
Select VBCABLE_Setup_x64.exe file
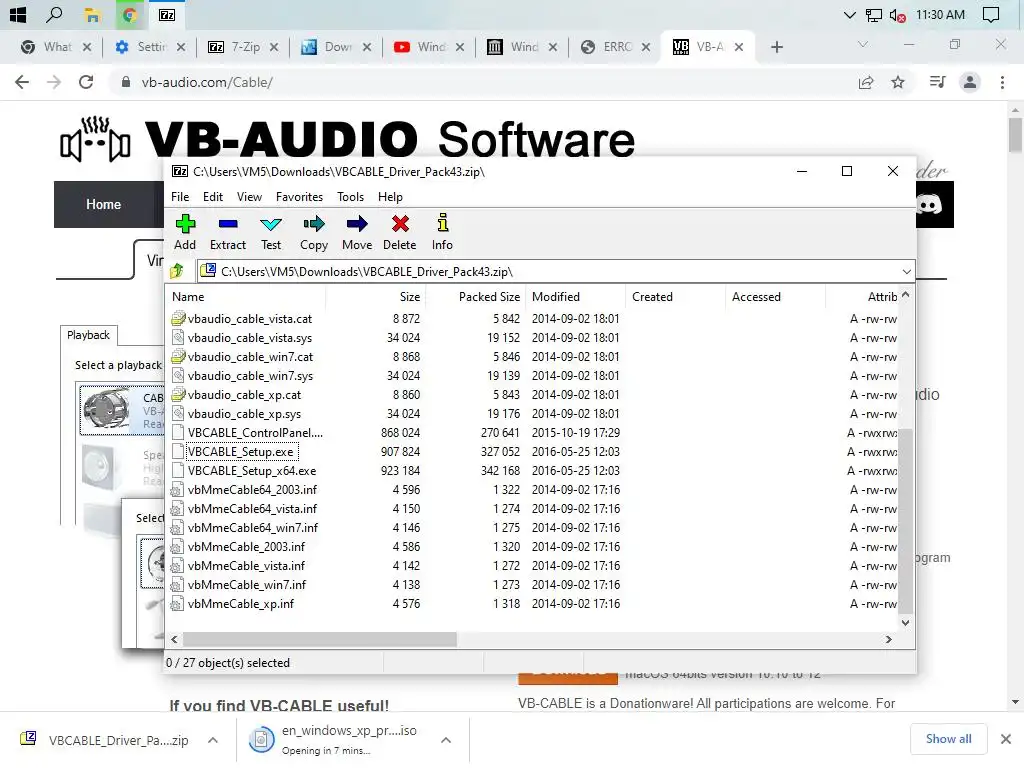(251, 470)
